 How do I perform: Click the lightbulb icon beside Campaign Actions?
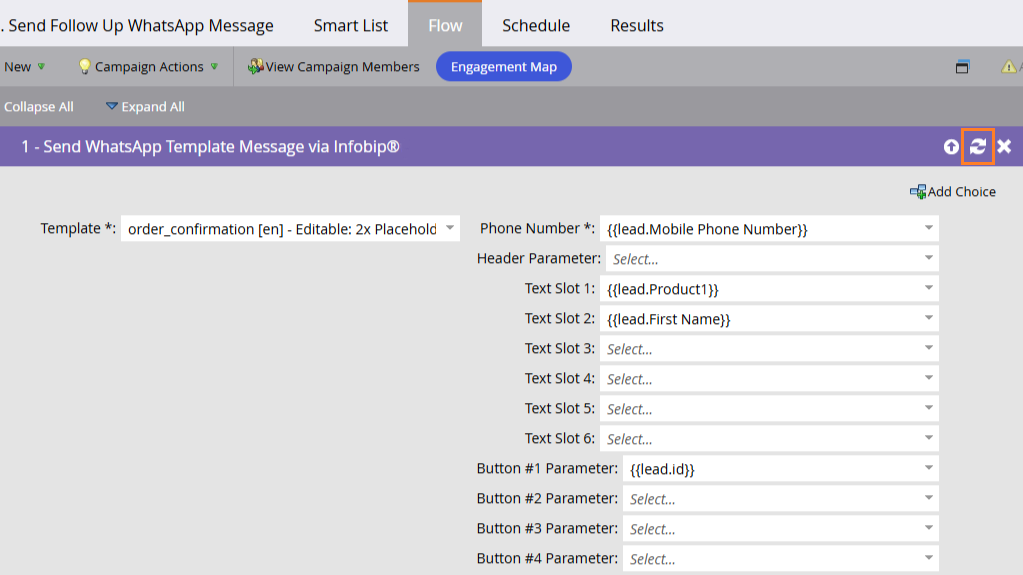(x=84, y=67)
